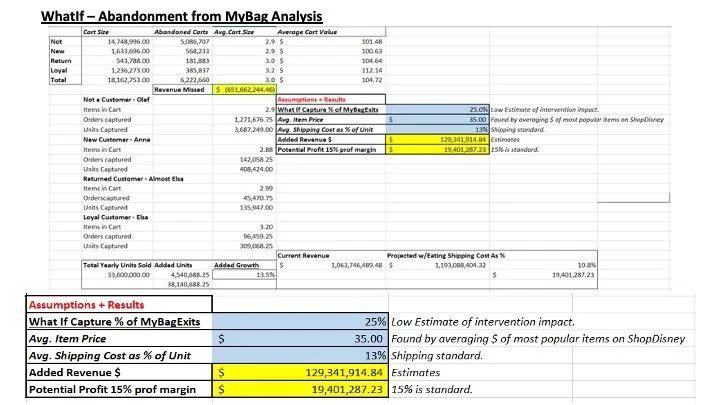Select large 'Assumptions + Results' red heading
Viewport: 720px width, 405px height.
86,305
